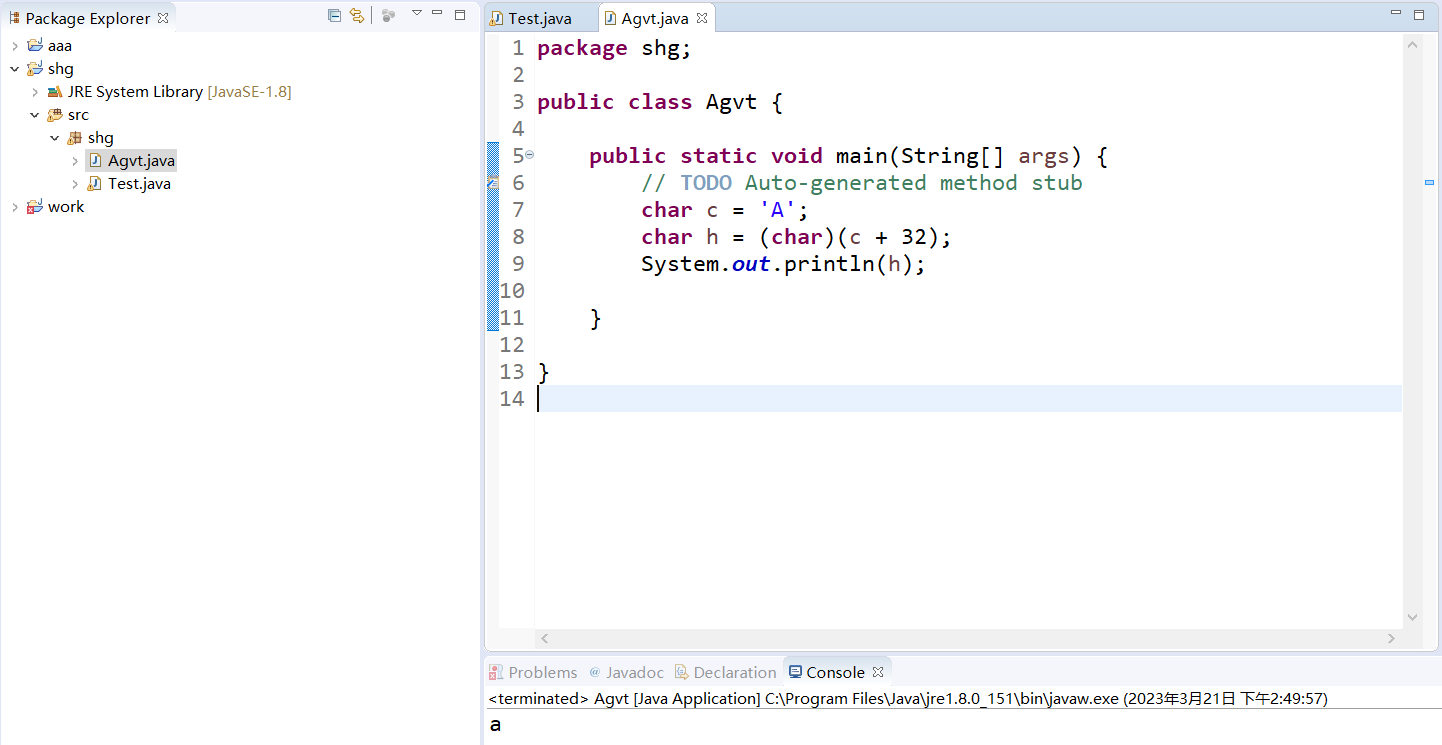Viewport: 1442px width, 745px height.
Task: Click the editor scroll-right arrow
Action: pyautogui.click(x=1391, y=638)
